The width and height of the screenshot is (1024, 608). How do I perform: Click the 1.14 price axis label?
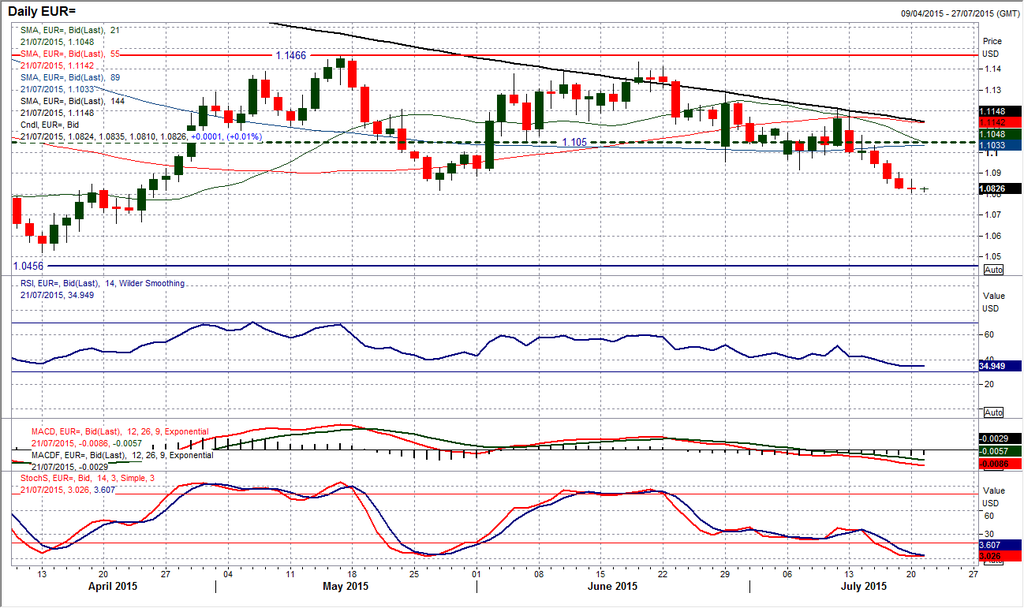[993, 69]
